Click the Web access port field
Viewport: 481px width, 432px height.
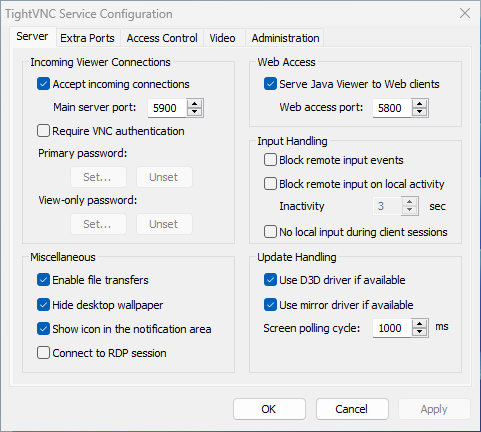[392, 108]
